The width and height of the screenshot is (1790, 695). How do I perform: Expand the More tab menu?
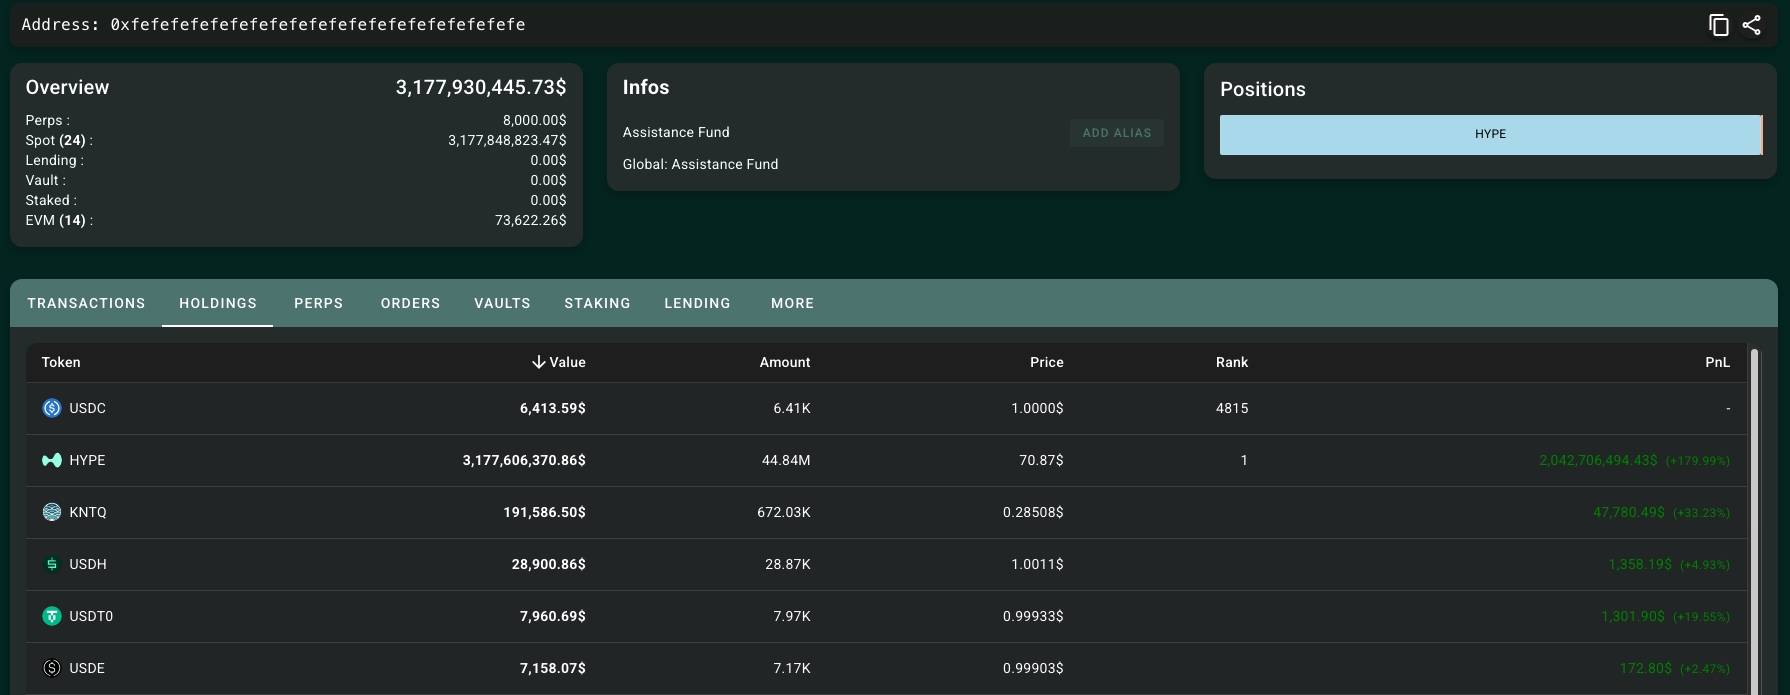pos(792,303)
